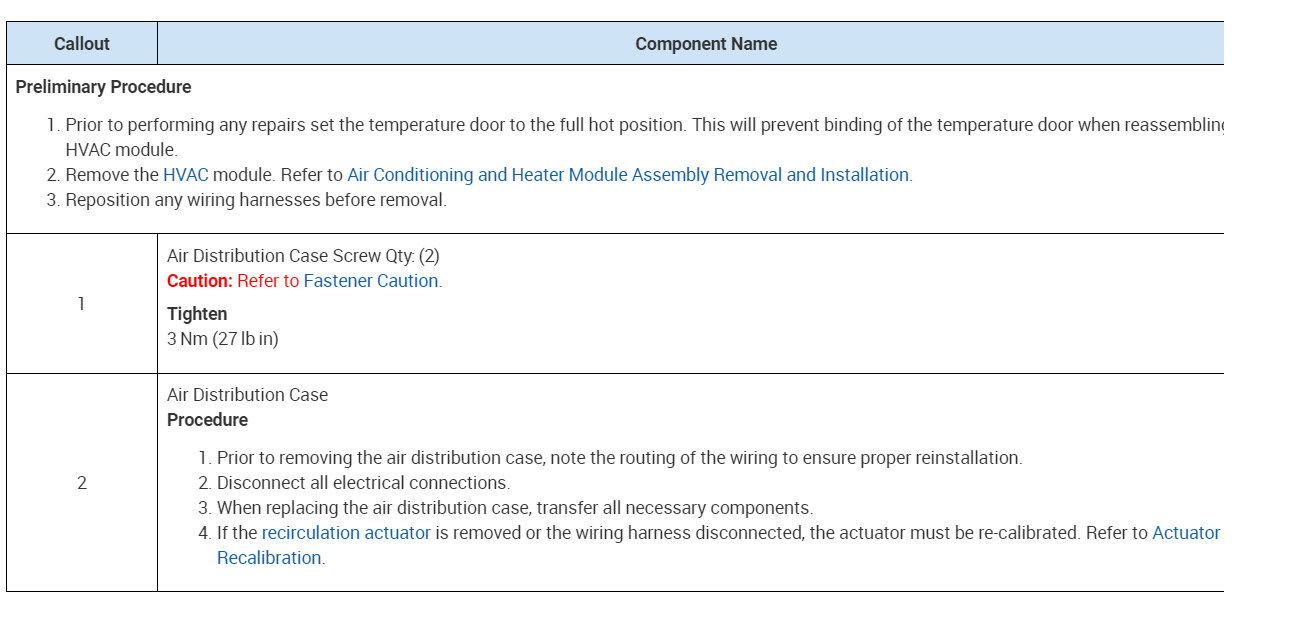Viewport: 1307px width, 624px height.
Task: Select the Component Name column header
Action: click(705, 44)
